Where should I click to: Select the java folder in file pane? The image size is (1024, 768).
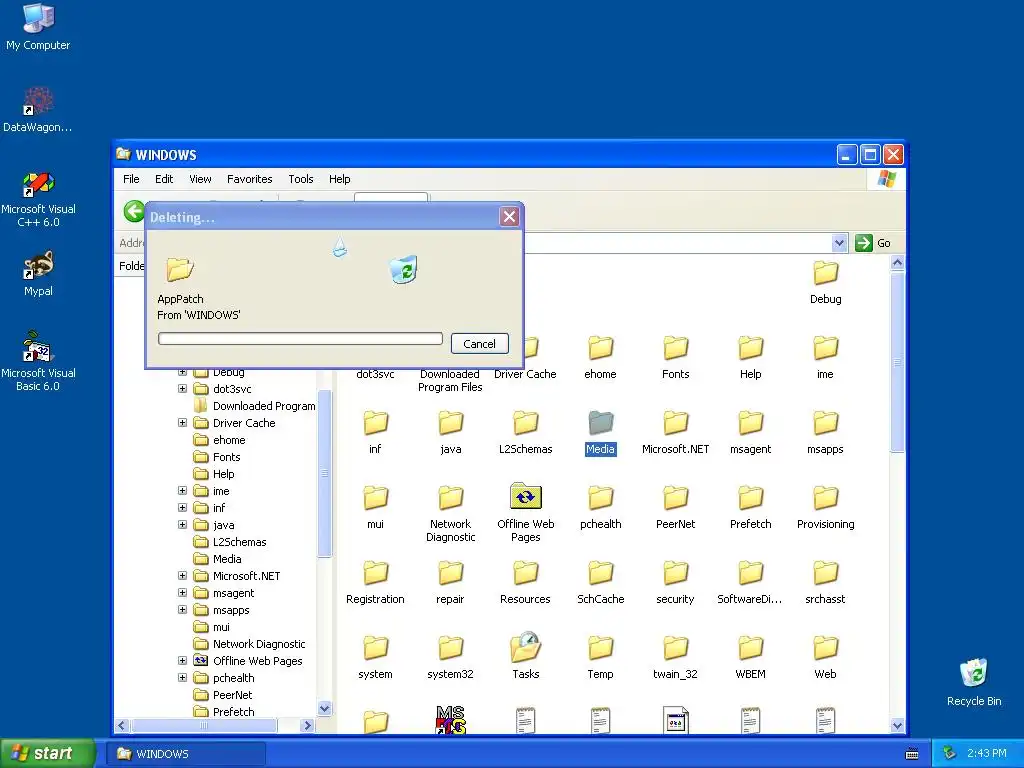[x=451, y=432]
